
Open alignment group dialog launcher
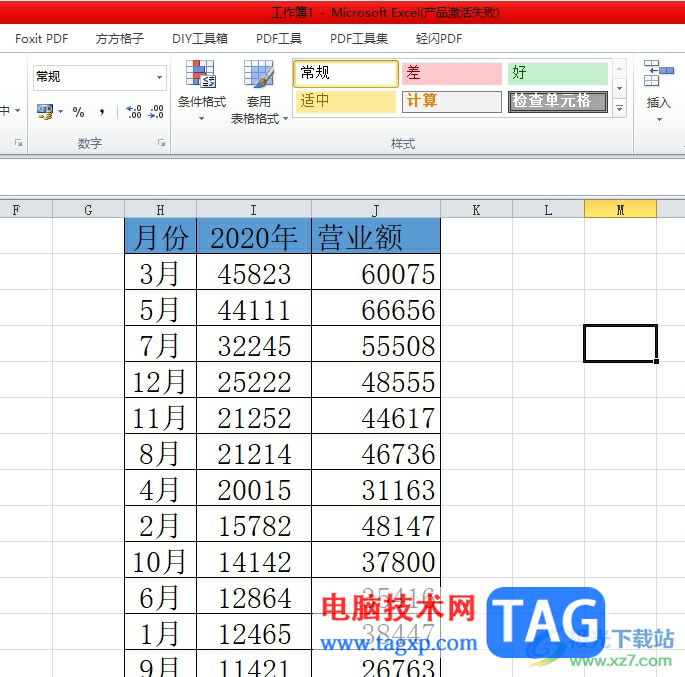(18, 143)
